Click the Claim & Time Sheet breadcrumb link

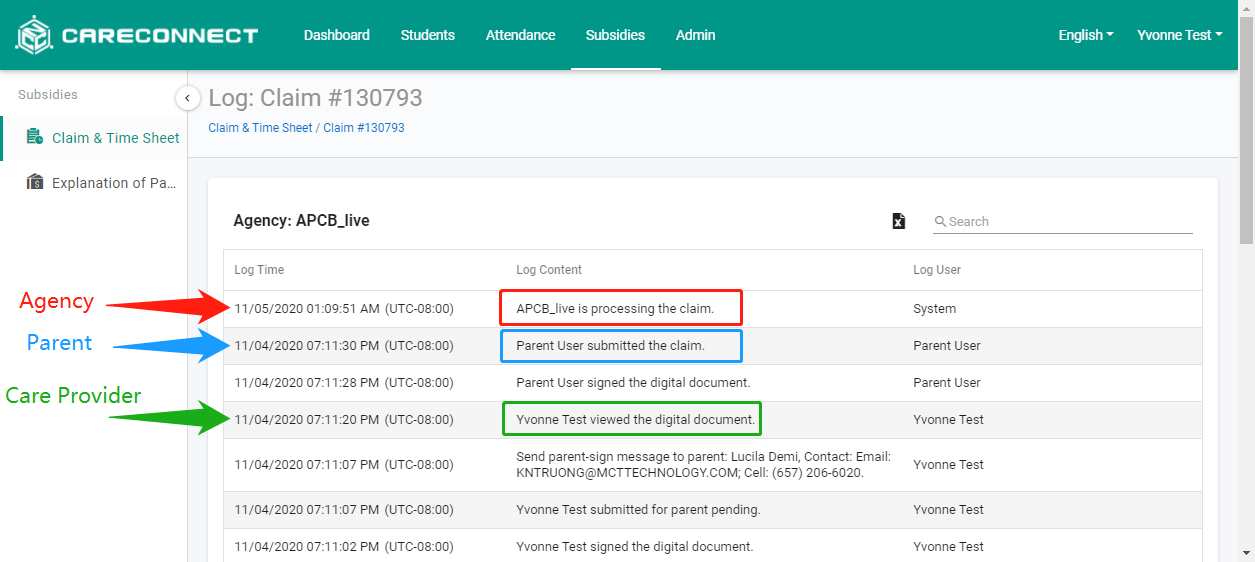pyautogui.click(x=260, y=128)
